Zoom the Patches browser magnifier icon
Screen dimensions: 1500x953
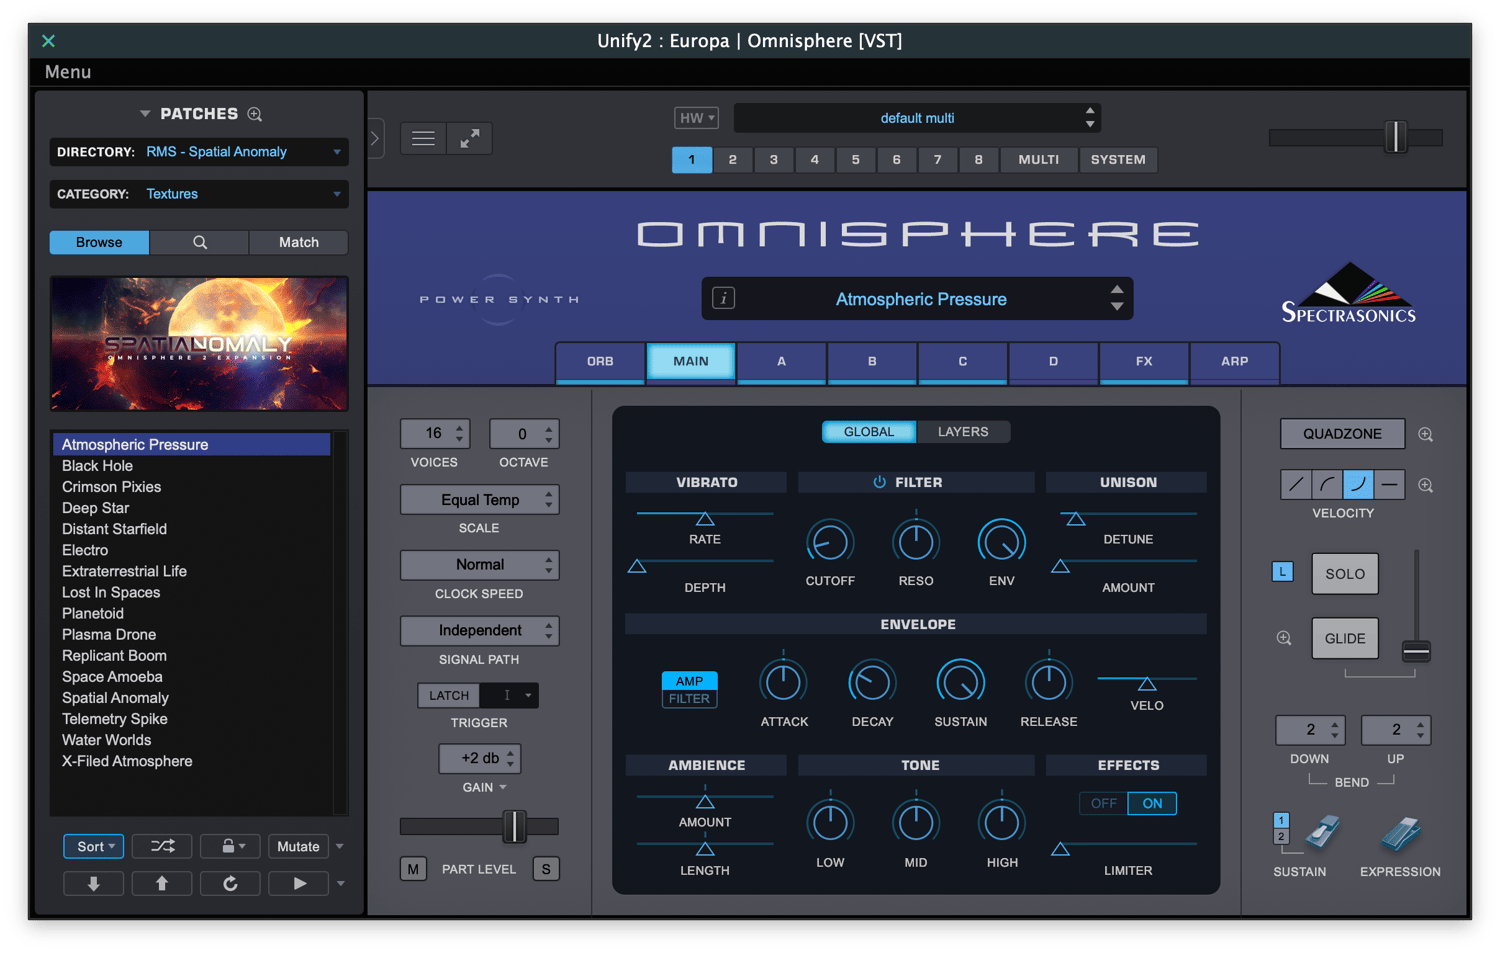255,114
